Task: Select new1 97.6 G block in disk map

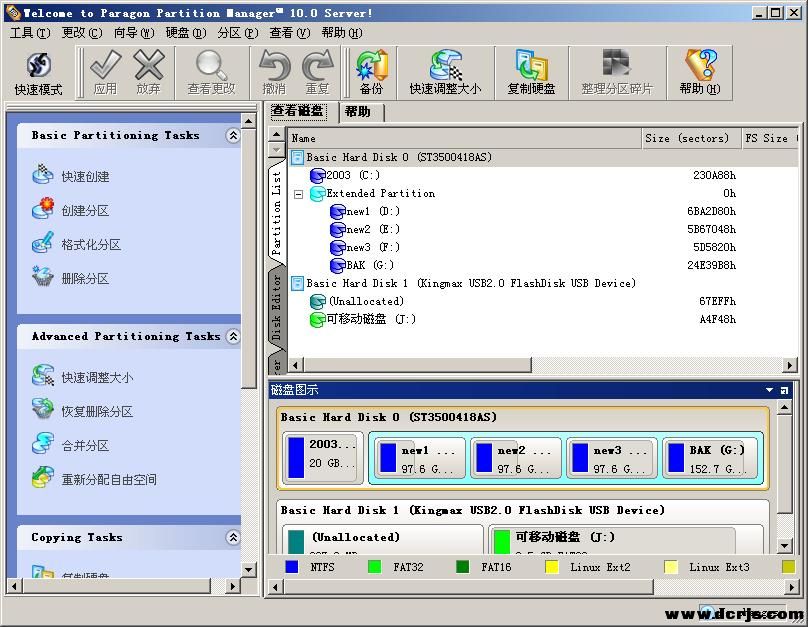Action: (419, 459)
